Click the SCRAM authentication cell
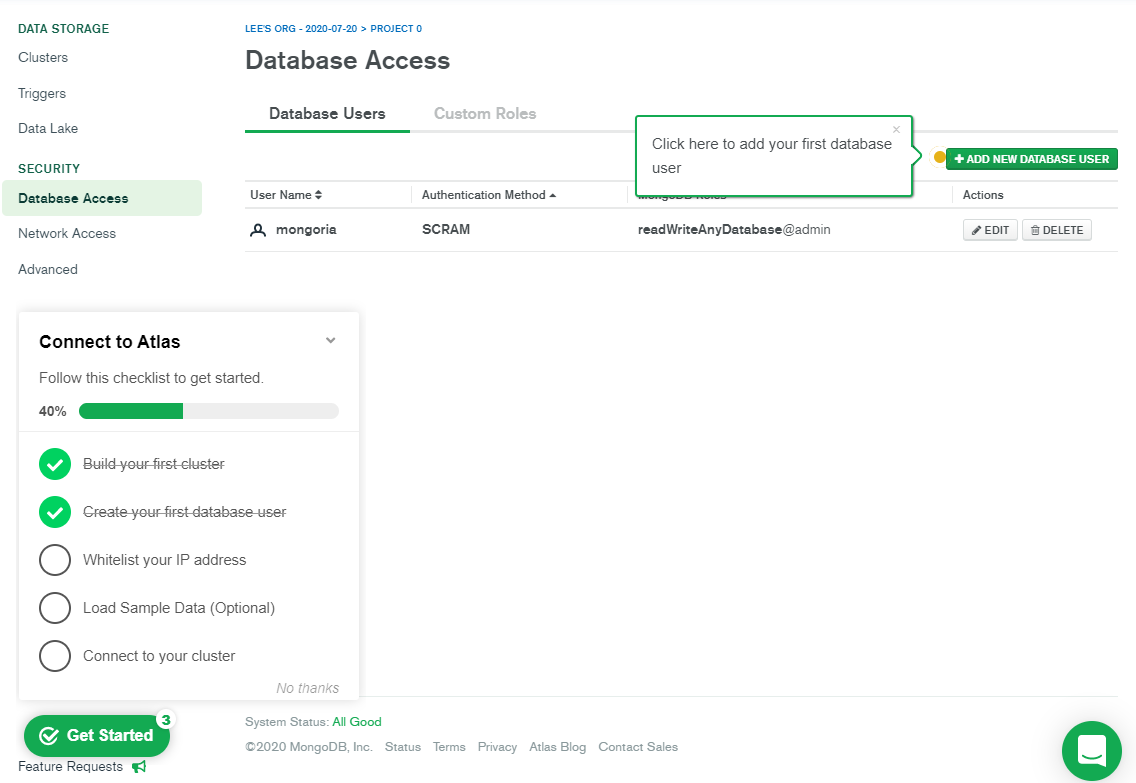Viewport: 1136px width, 783px height. 446,230
